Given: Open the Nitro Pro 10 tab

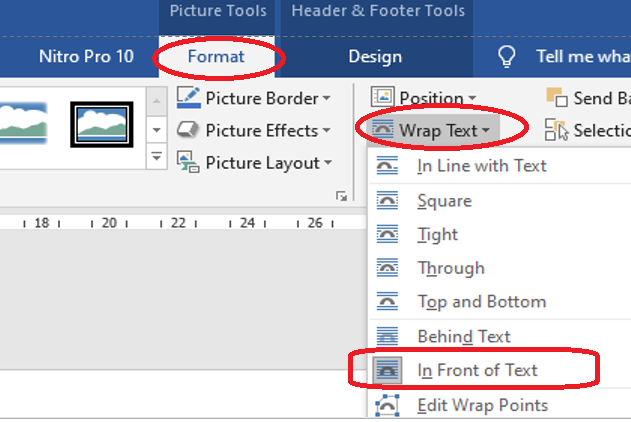Looking at the screenshot, I should pyautogui.click(x=86, y=56).
